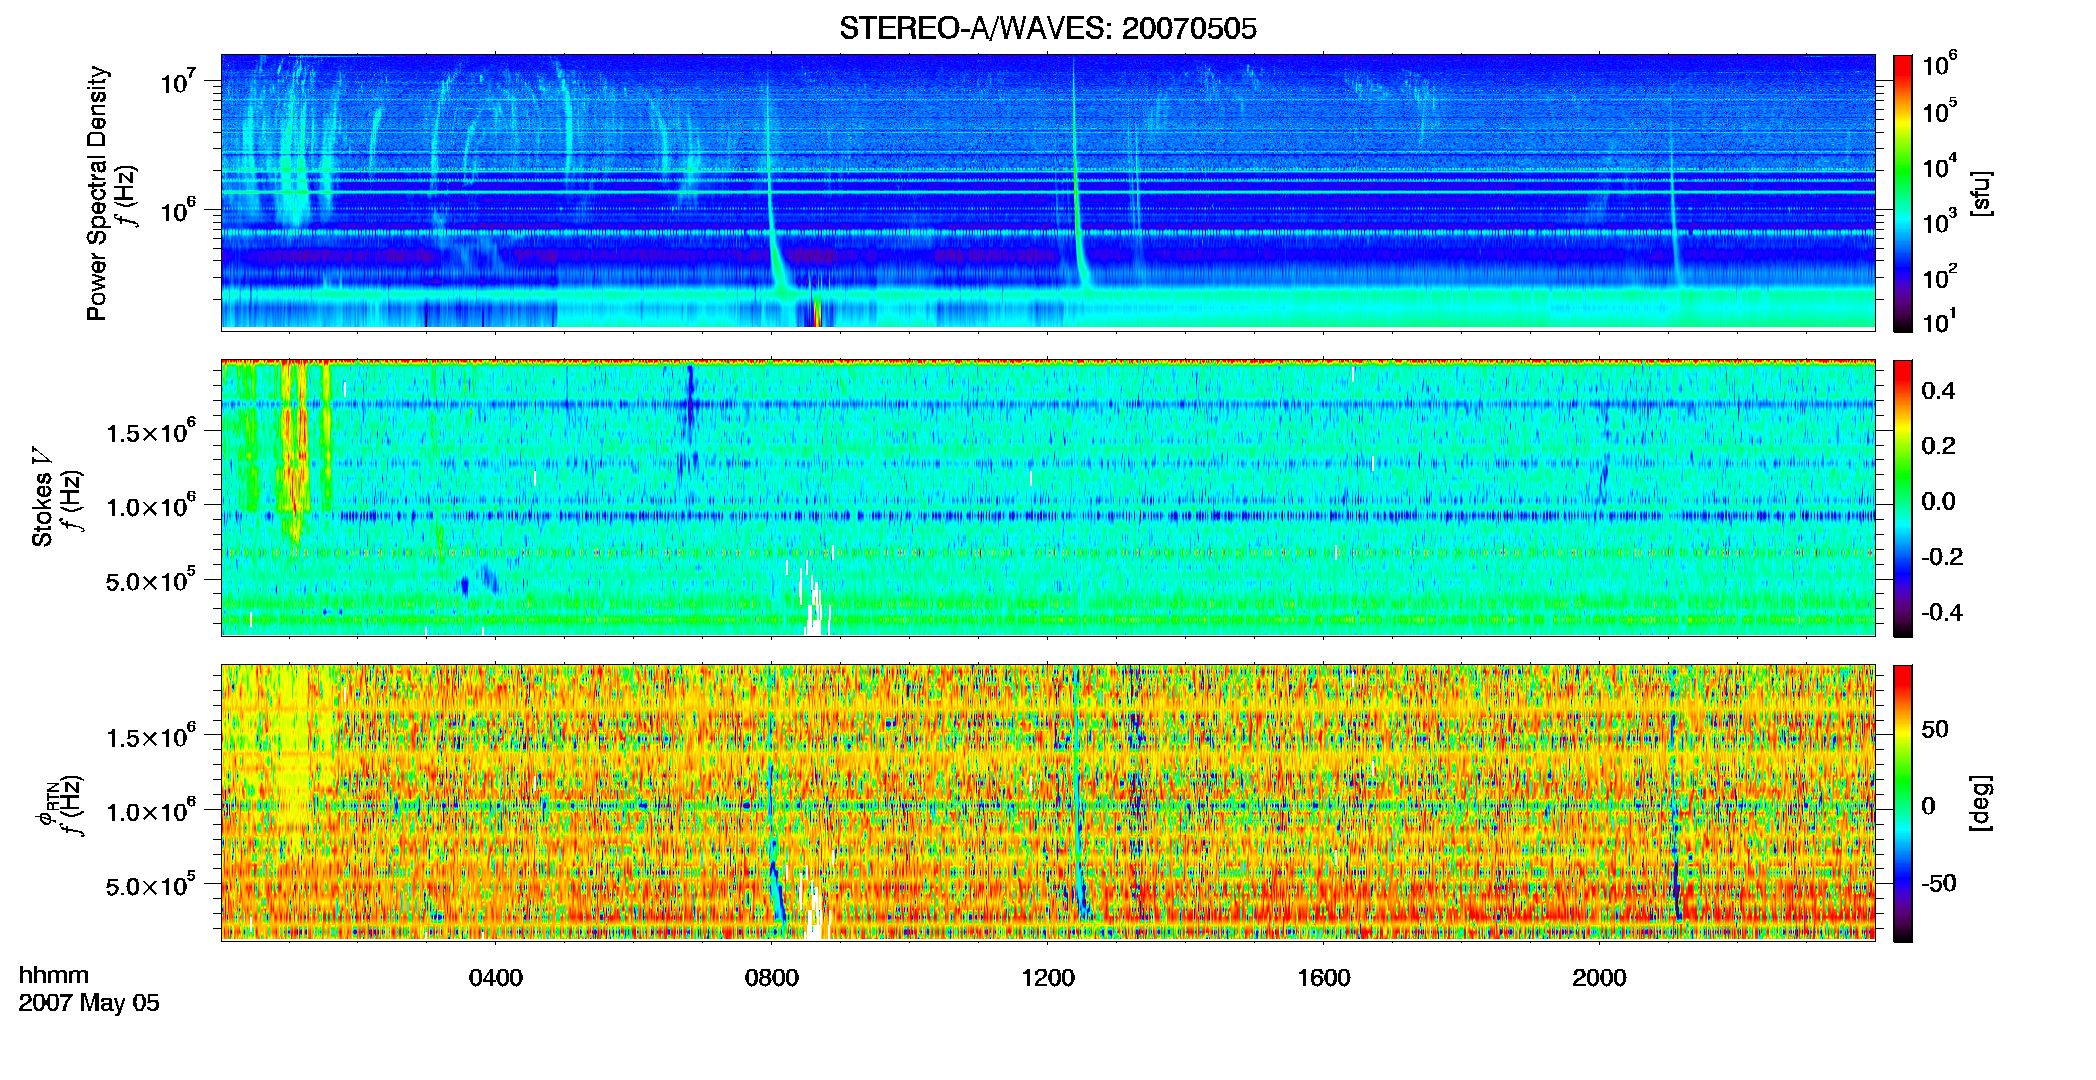Click the 'hhmm' time format label
2096x1080 pixels.
pos(54,975)
